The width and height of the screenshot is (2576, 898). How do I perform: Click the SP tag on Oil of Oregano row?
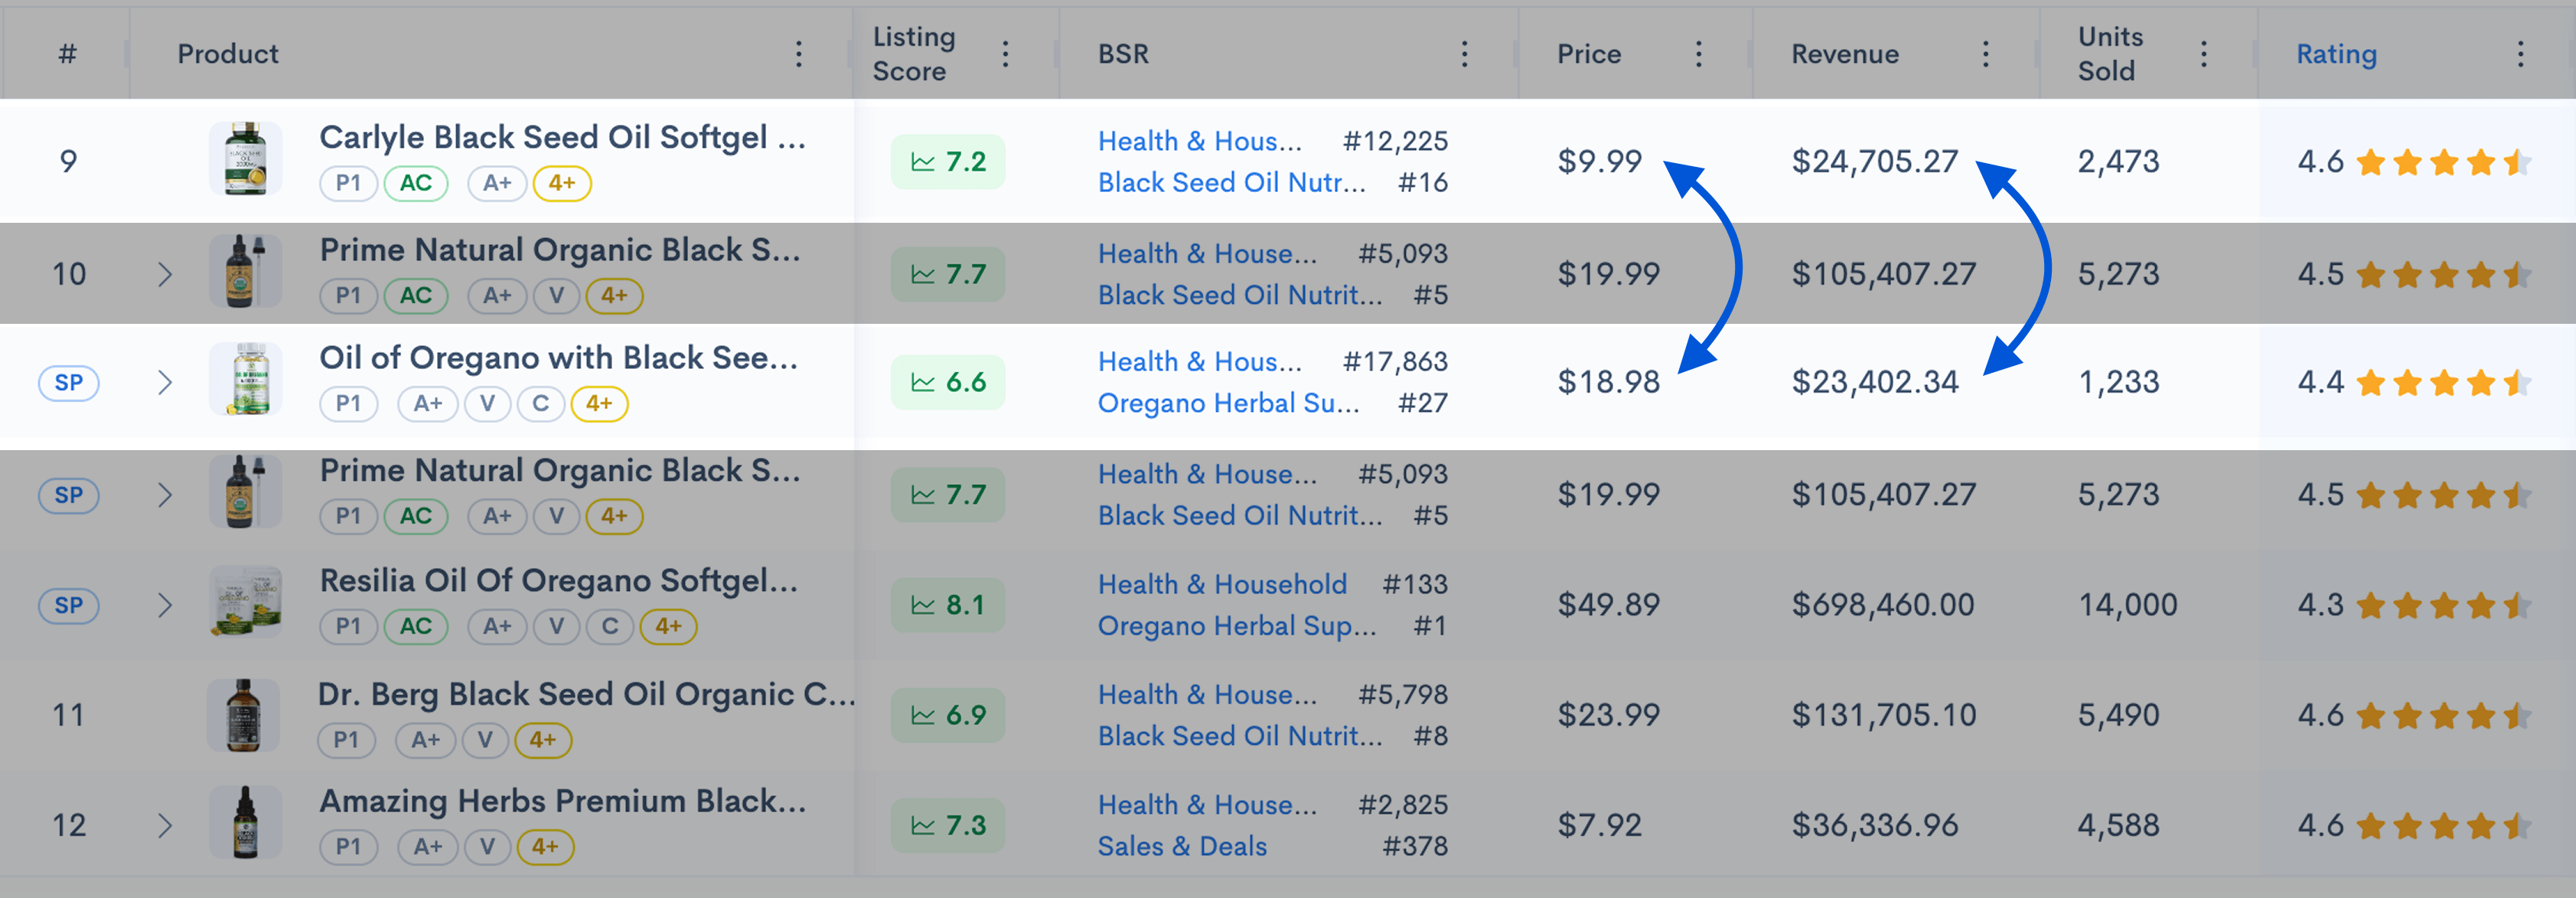pyautogui.click(x=68, y=382)
